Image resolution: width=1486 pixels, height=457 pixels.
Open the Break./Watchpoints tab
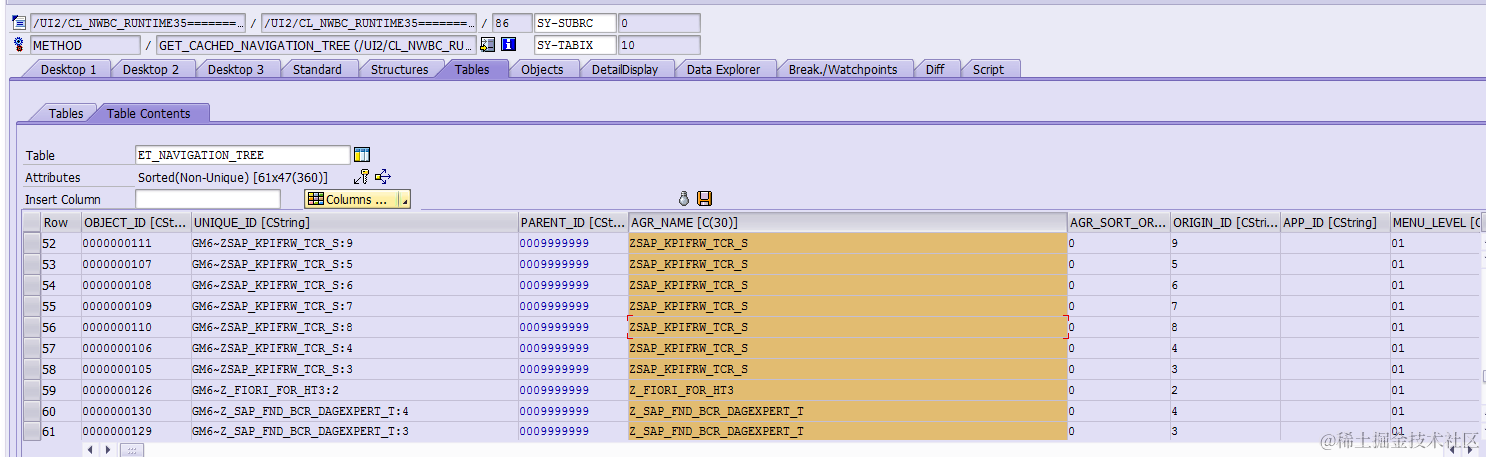point(843,69)
